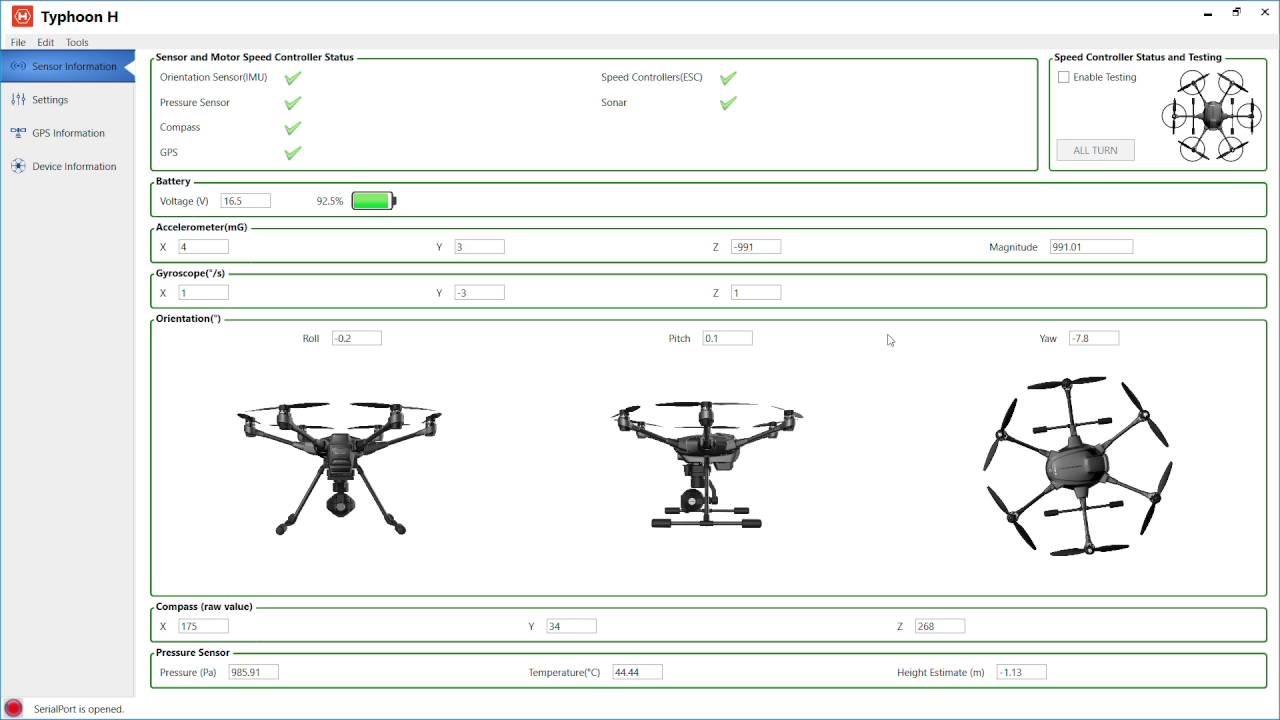Click the Pitch angle field

728,338
